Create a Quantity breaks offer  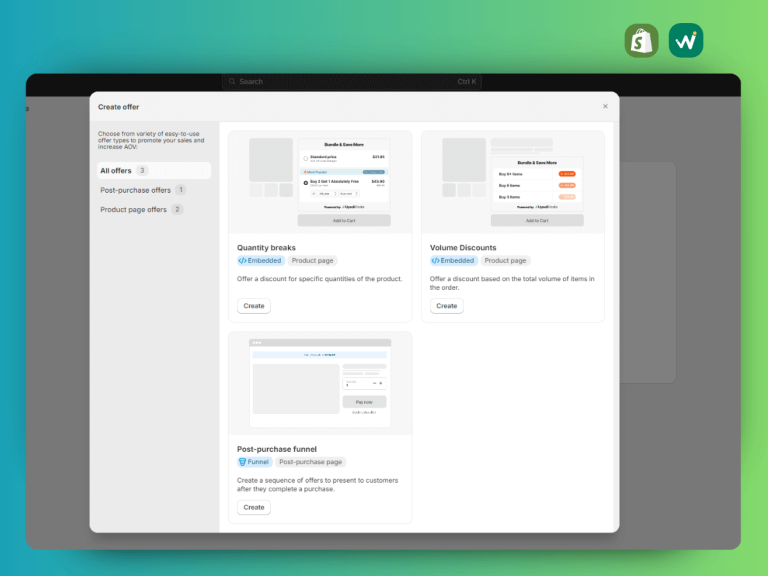(x=254, y=306)
